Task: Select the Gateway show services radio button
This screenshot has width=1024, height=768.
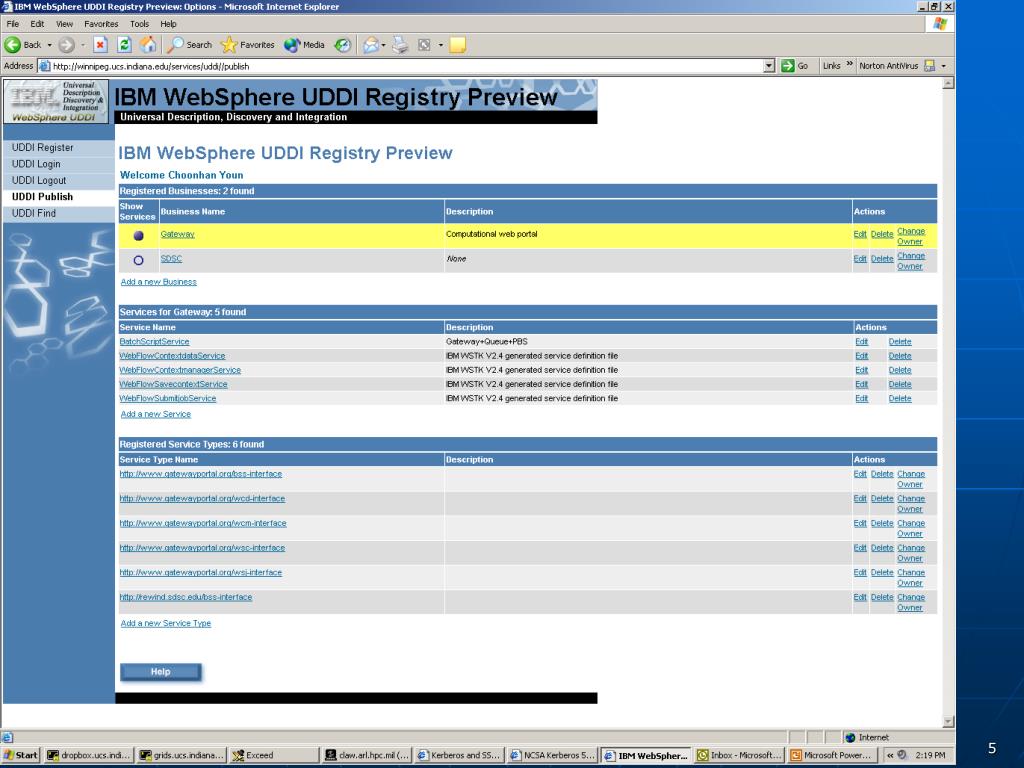Action: (138, 236)
